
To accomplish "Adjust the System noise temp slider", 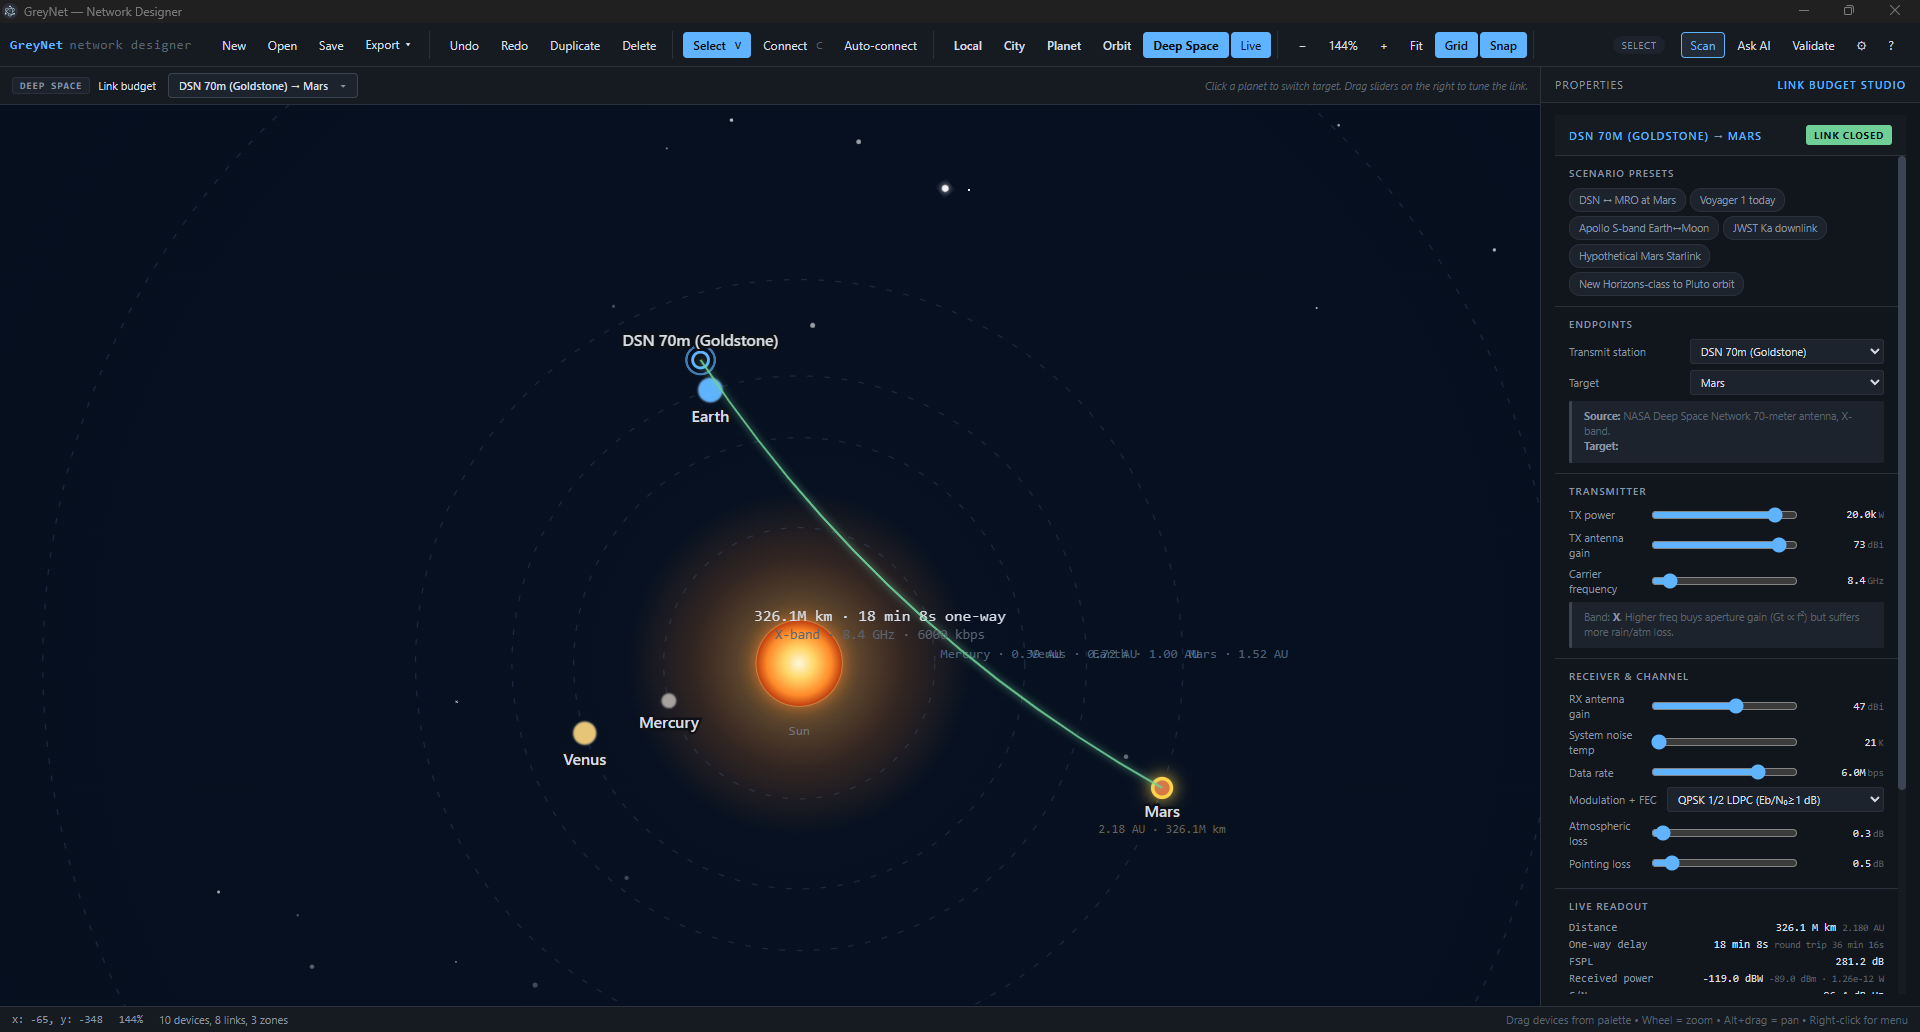I will click(x=1724, y=742).
